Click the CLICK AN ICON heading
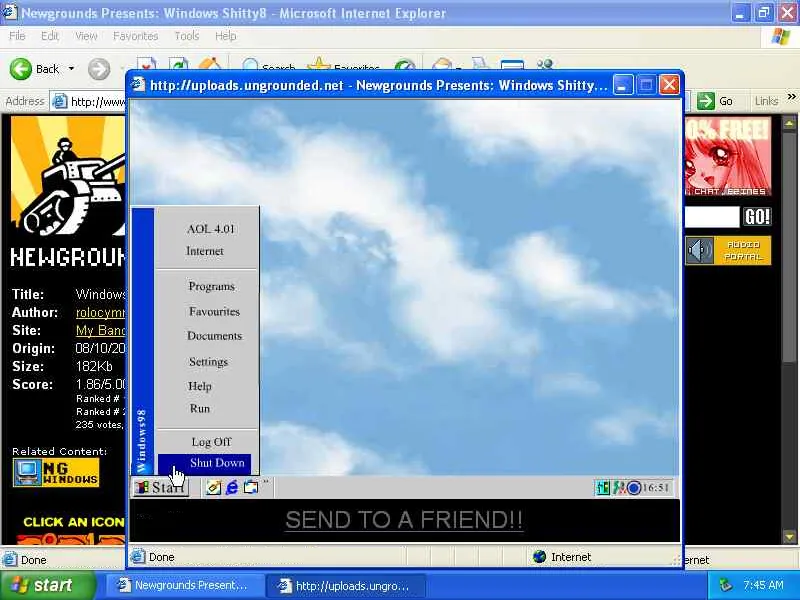800x600 pixels. coord(74,522)
